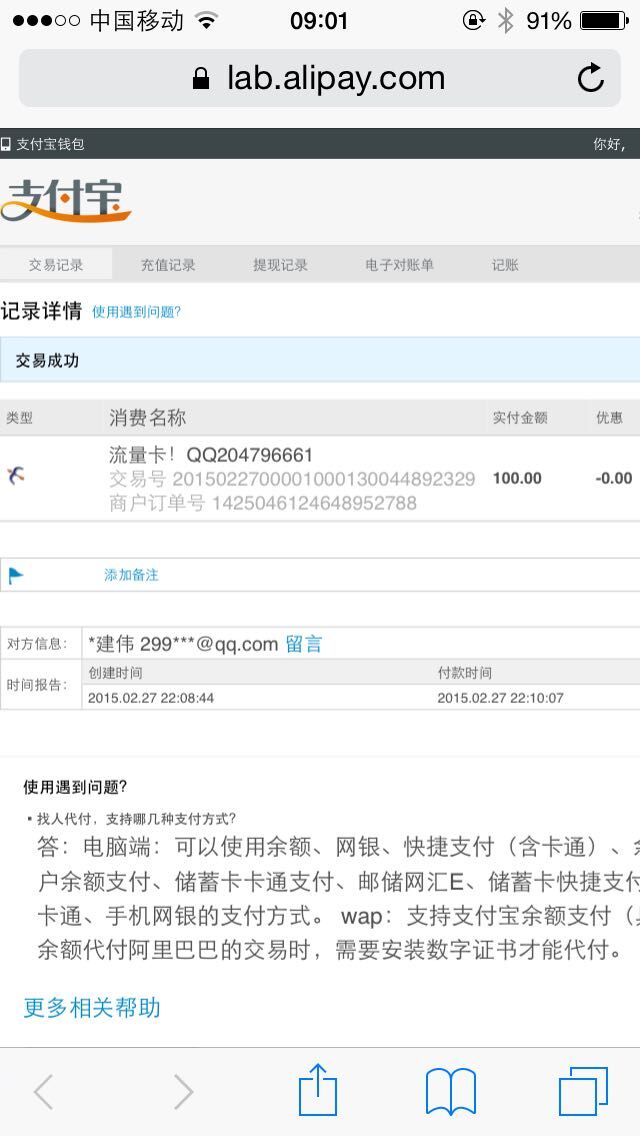
Task: Tap the reload page icon in address bar
Action: pos(590,78)
